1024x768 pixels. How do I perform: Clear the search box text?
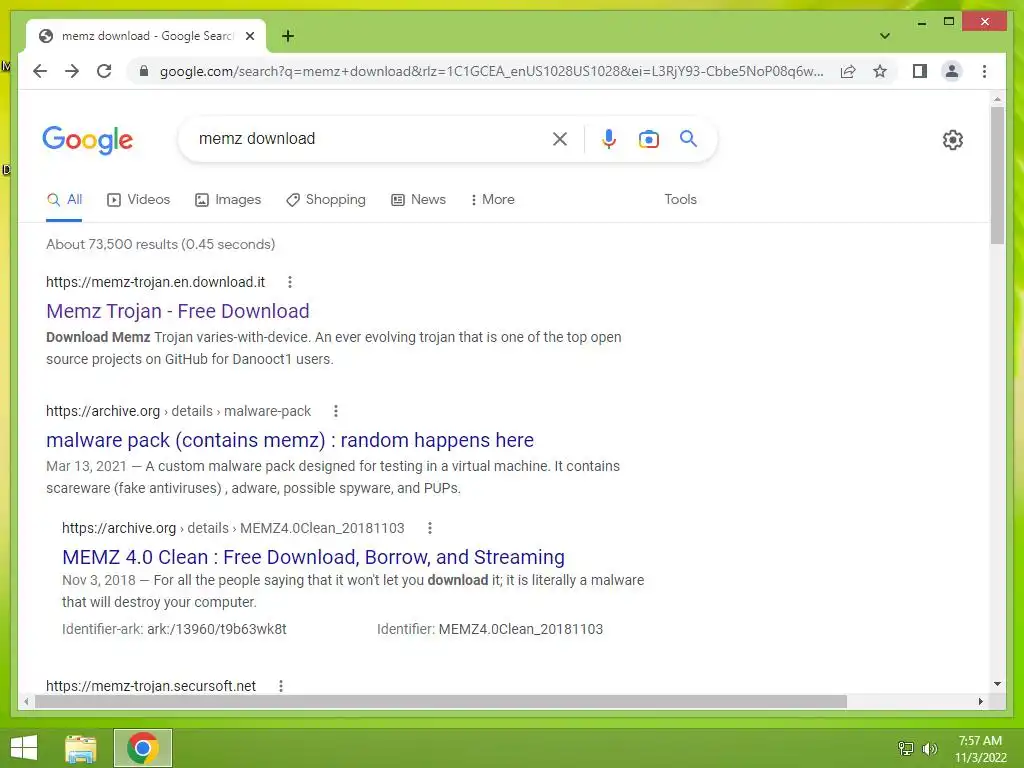coord(560,139)
